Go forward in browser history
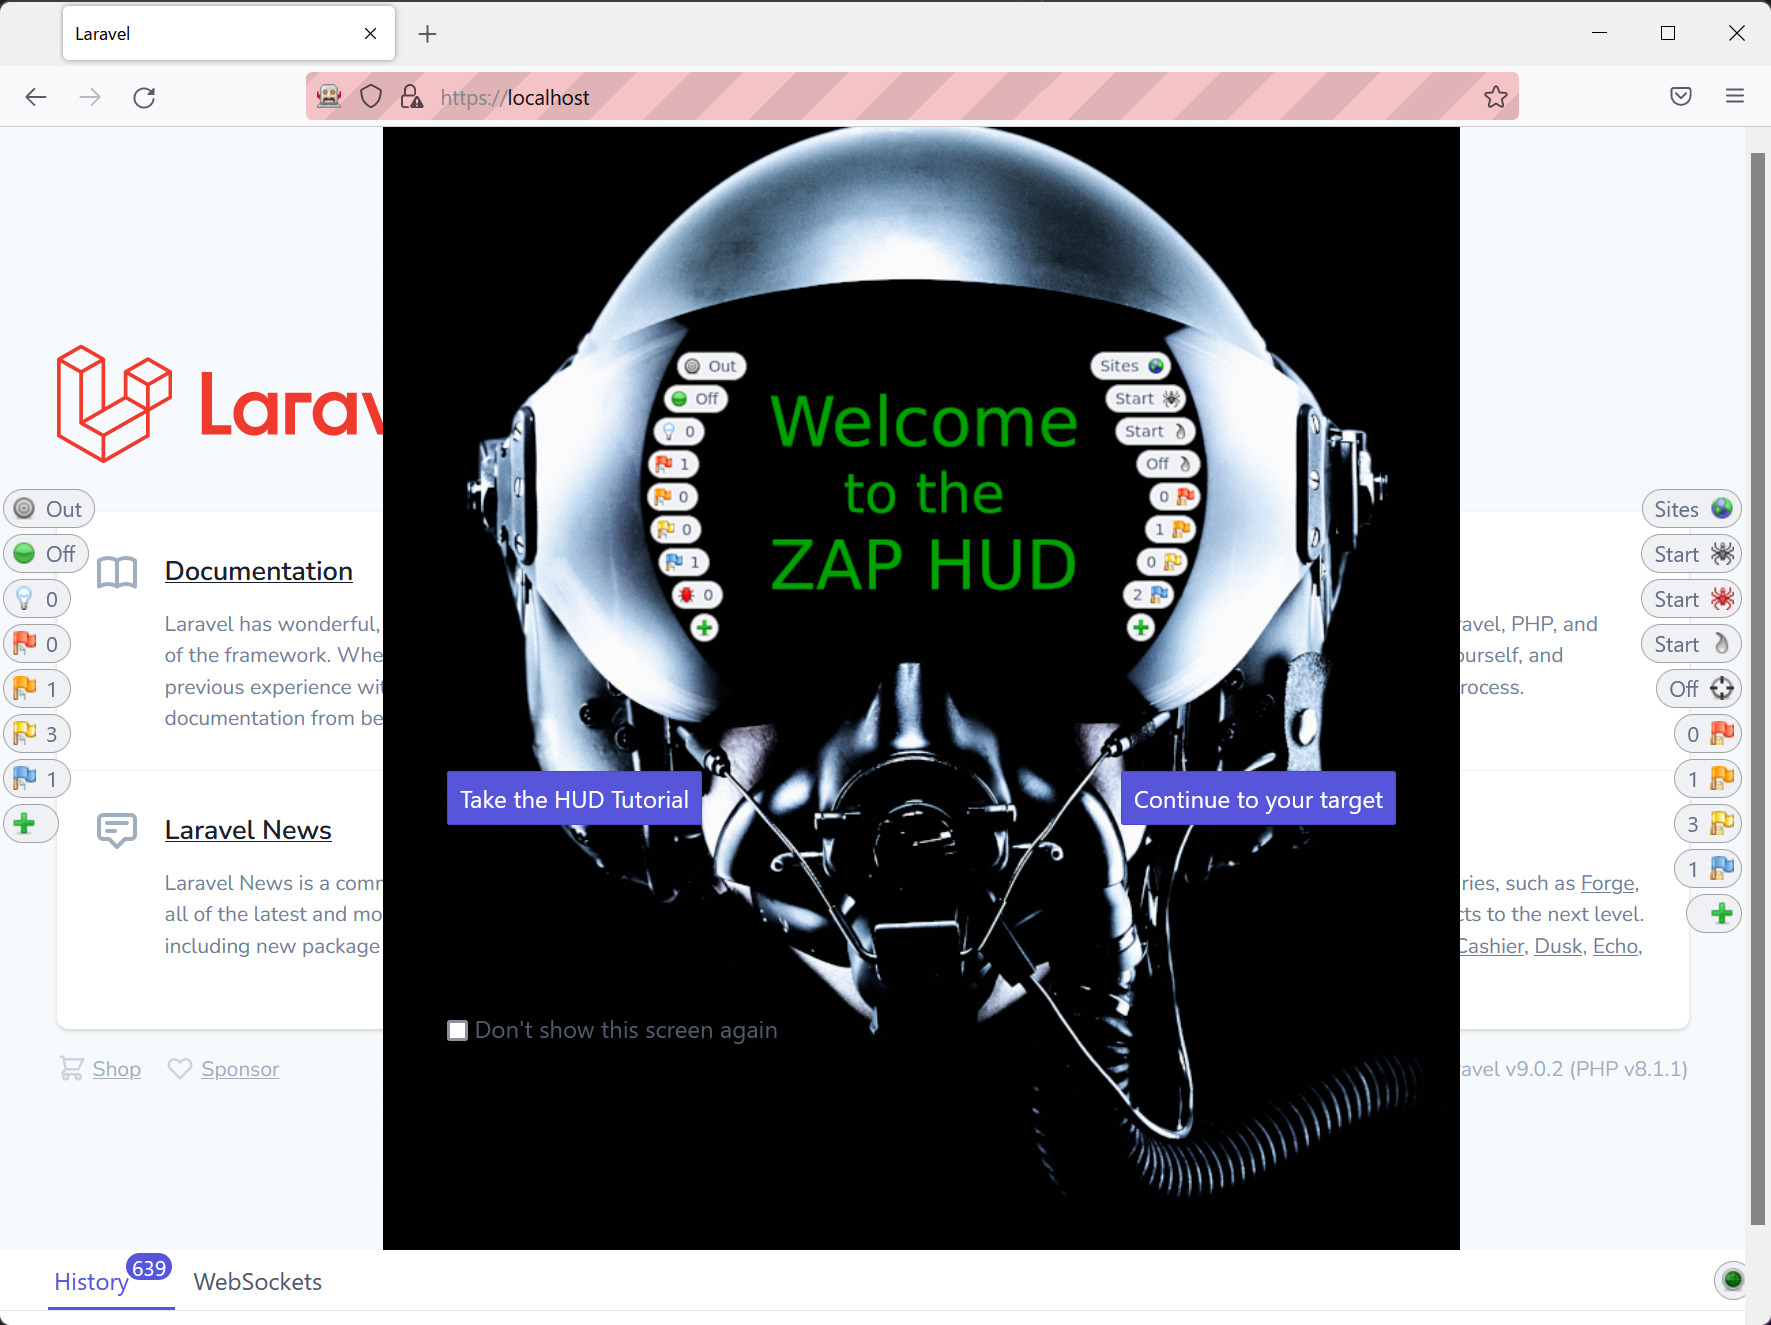The image size is (1771, 1325). point(90,97)
